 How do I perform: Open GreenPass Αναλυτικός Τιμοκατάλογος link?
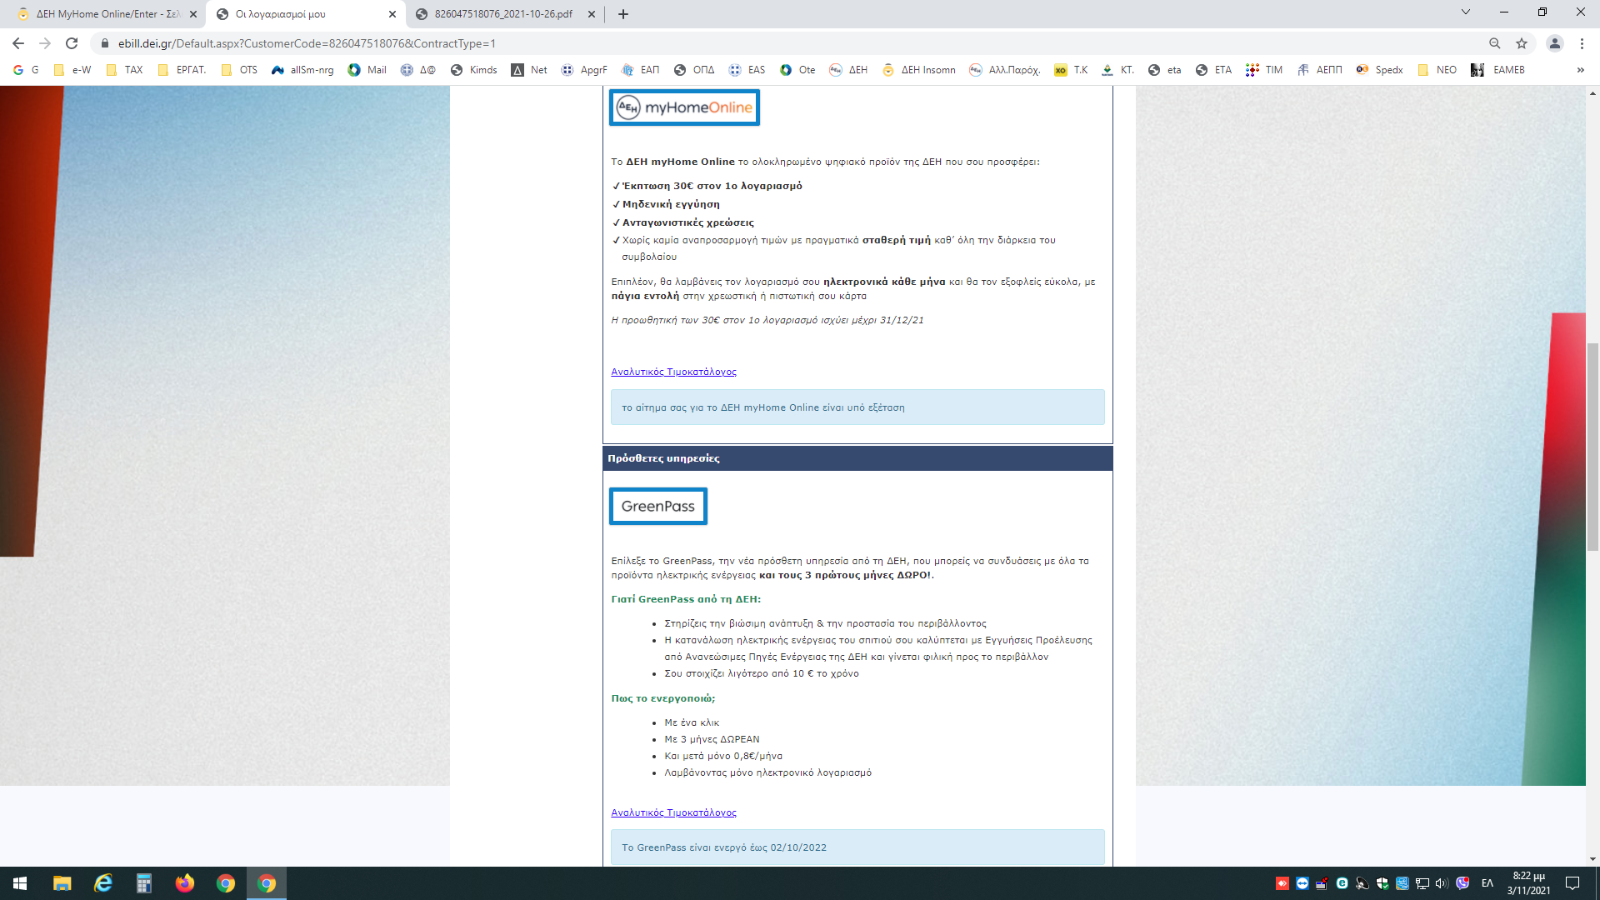[x=674, y=813]
